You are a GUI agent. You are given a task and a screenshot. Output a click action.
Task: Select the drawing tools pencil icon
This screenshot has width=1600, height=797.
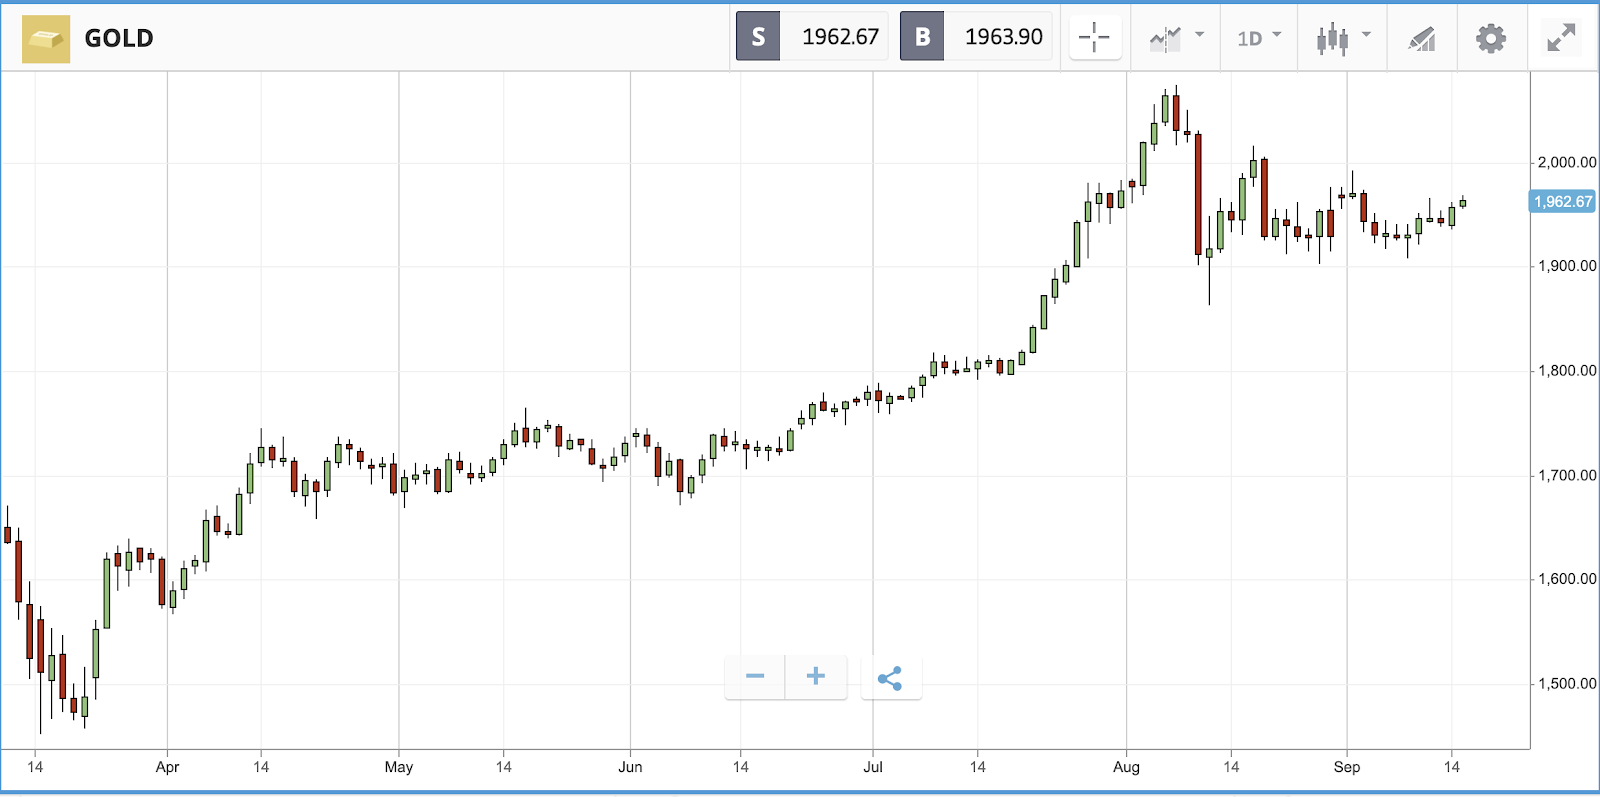(x=1422, y=39)
